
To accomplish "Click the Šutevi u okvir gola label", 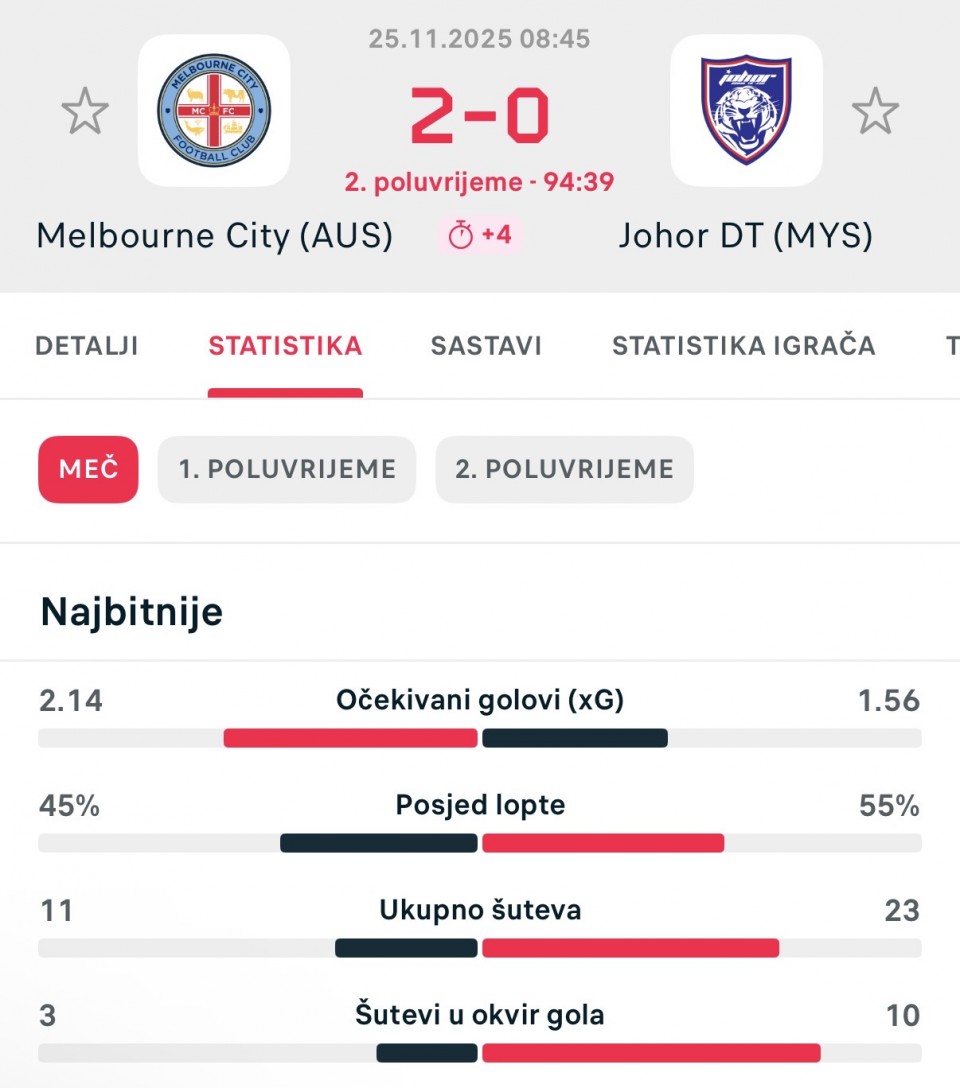I will pyautogui.click(x=480, y=1016).
